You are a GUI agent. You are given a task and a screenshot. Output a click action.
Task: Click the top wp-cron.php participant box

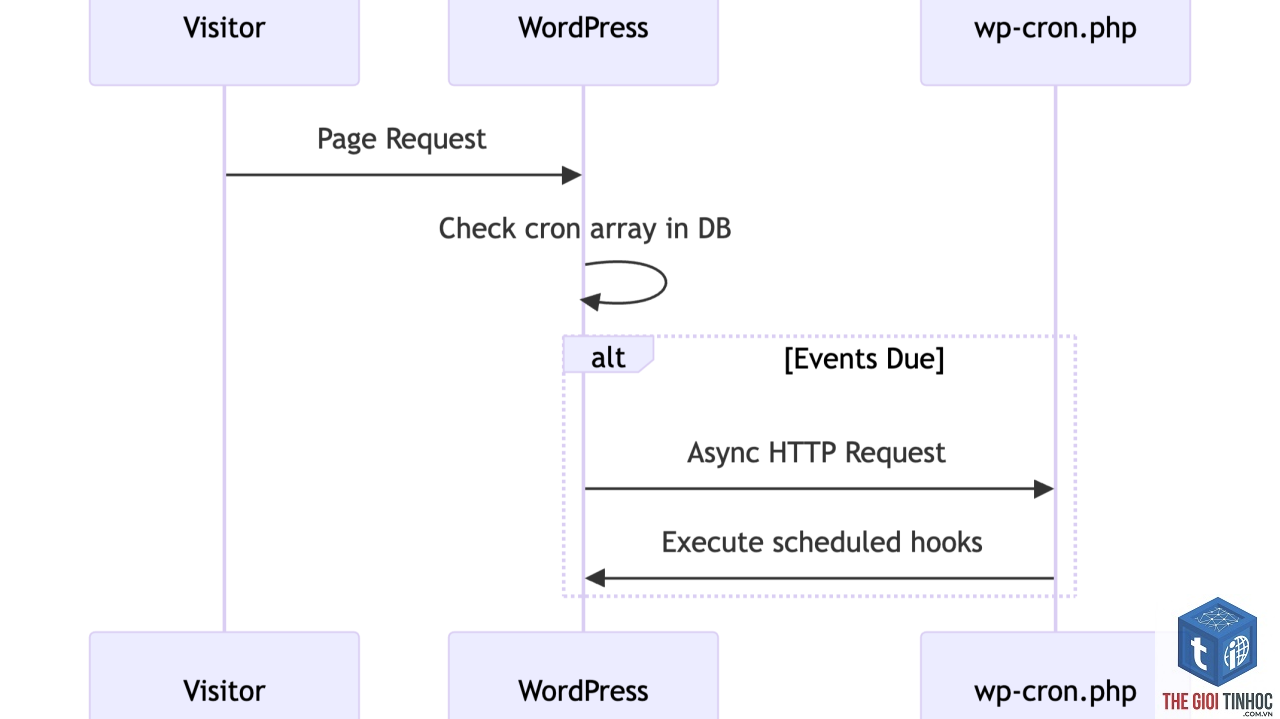pos(1055,42)
